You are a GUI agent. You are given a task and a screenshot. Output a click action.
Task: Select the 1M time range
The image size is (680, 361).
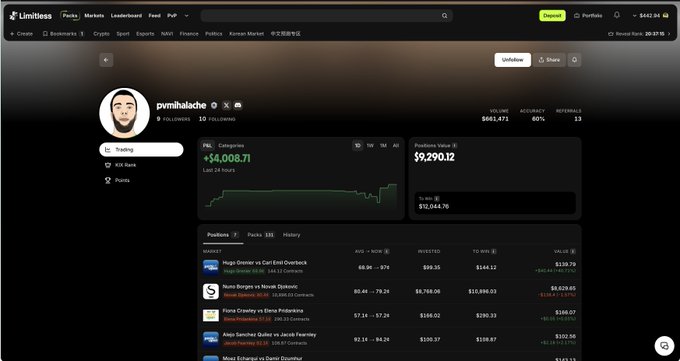point(383,146)
